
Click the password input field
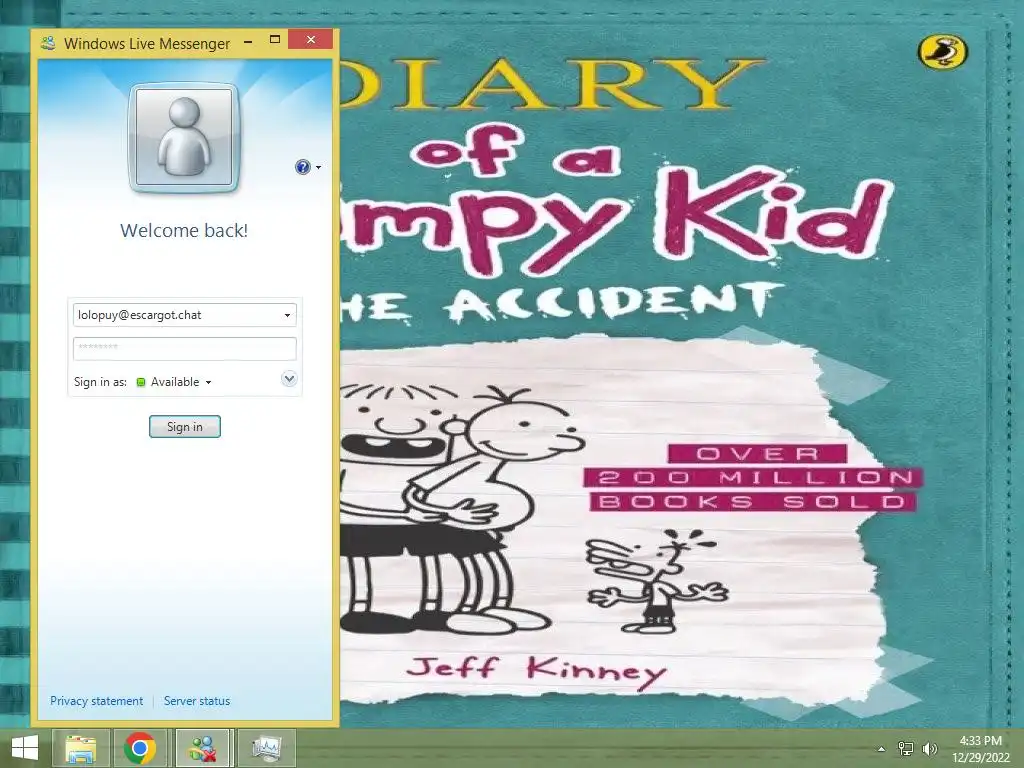pyautogui.click(x=185, y=348)
